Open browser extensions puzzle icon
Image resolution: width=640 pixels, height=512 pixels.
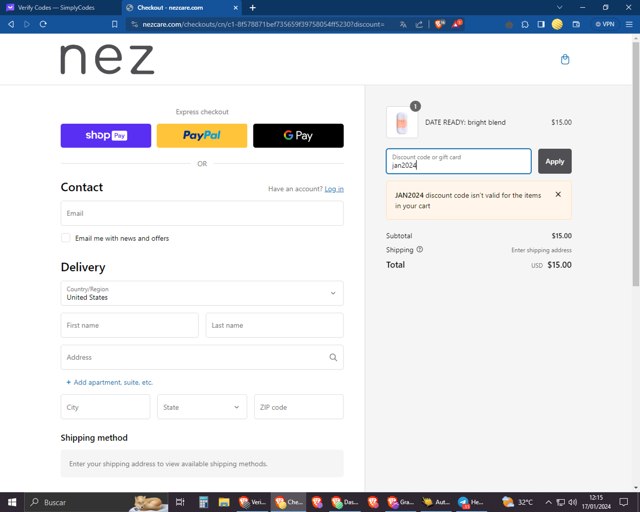tap(525, 24)
